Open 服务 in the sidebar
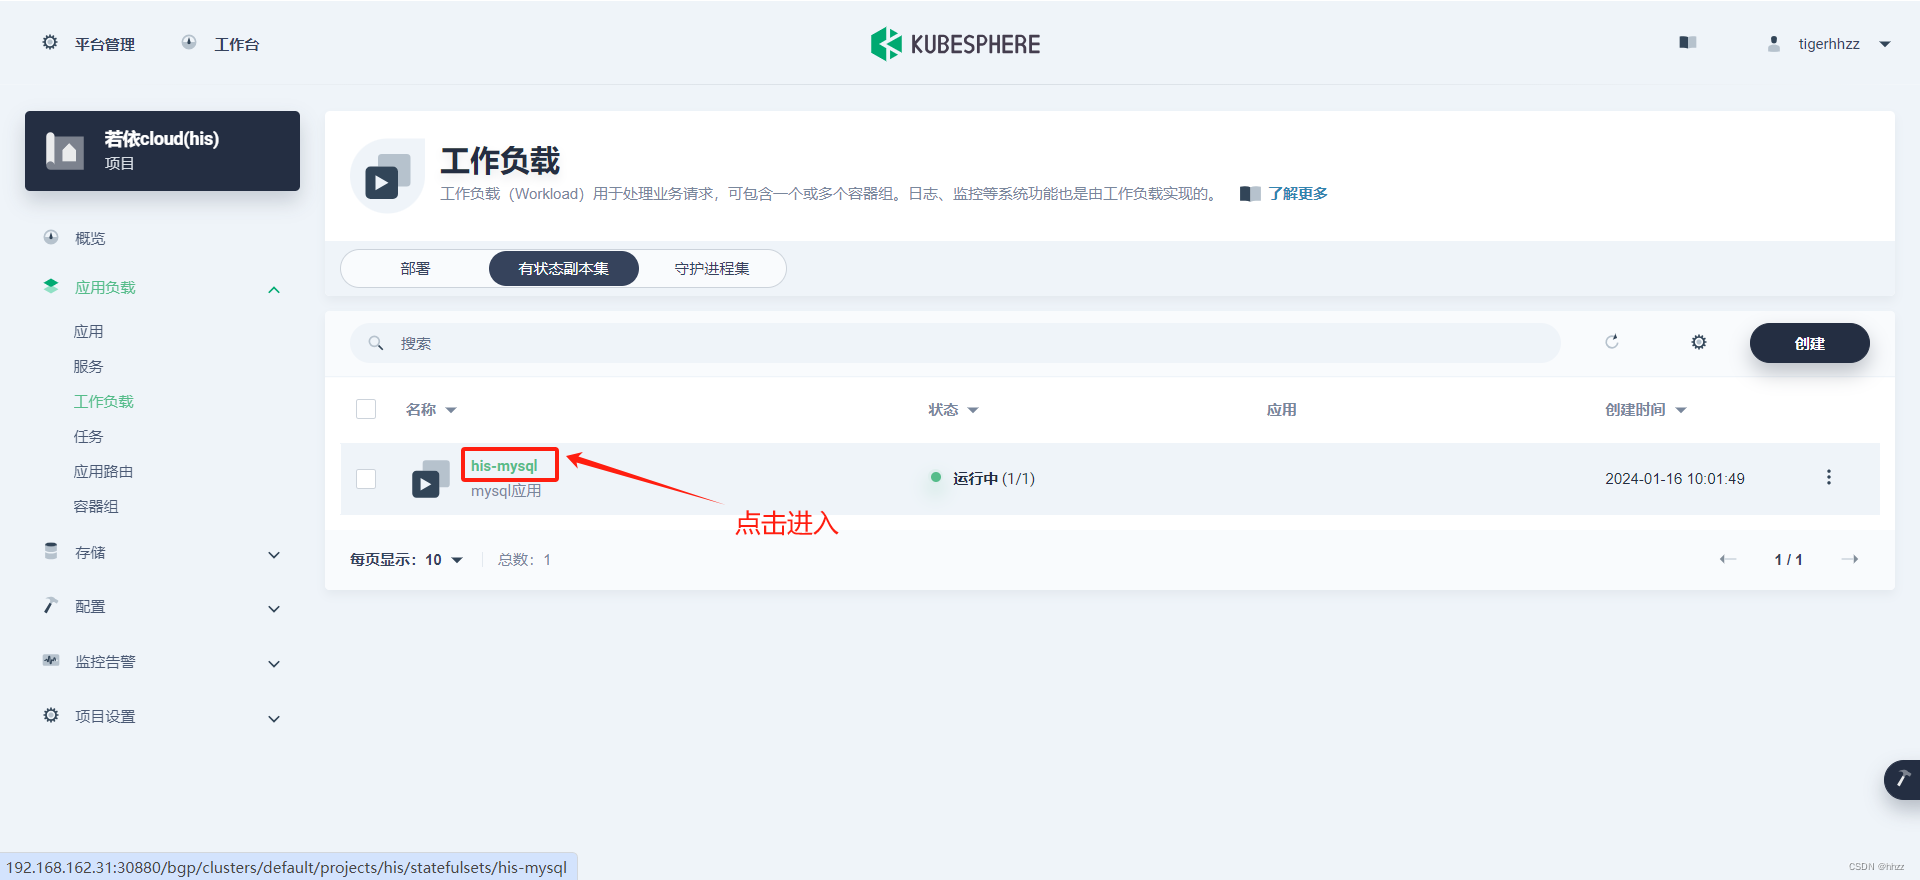The image size is (1920, 880). click(88, 366)
